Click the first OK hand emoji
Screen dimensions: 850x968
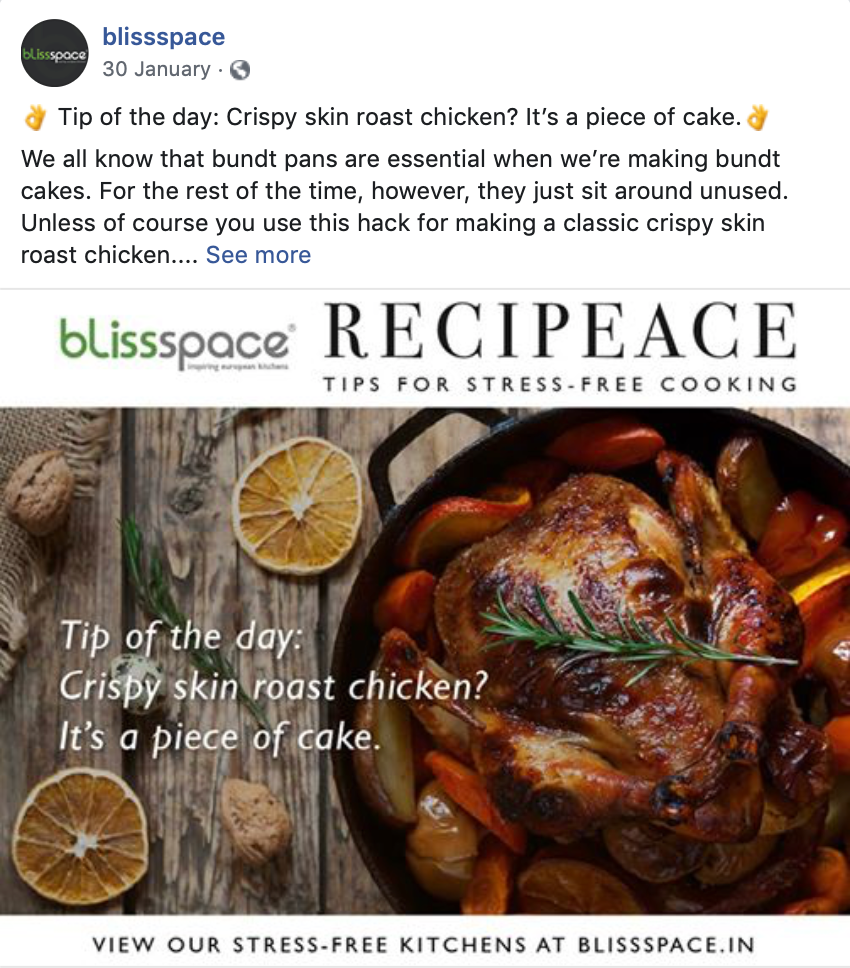[x=35, y=117]
